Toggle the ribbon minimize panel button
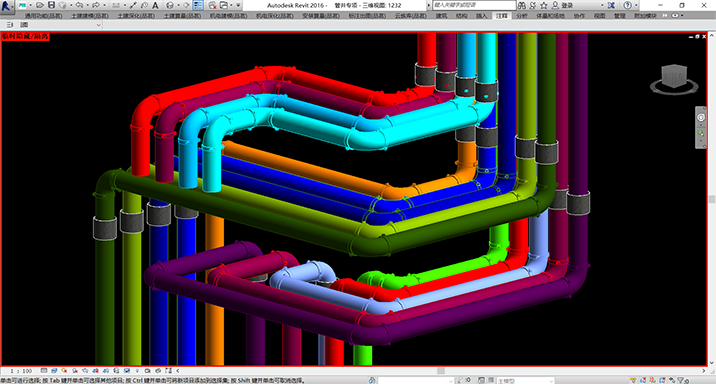Screen dimensions: 716x384 (x=675, y=16)
